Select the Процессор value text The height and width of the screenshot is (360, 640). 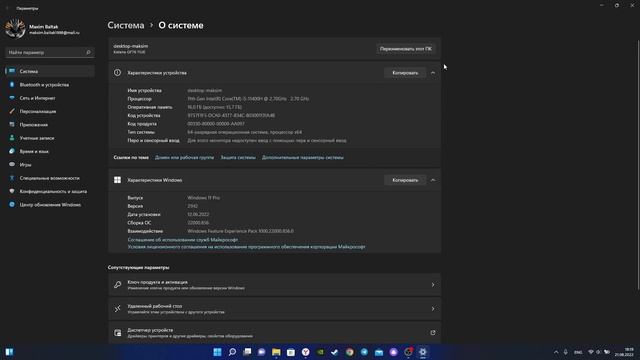coord(248,99)
